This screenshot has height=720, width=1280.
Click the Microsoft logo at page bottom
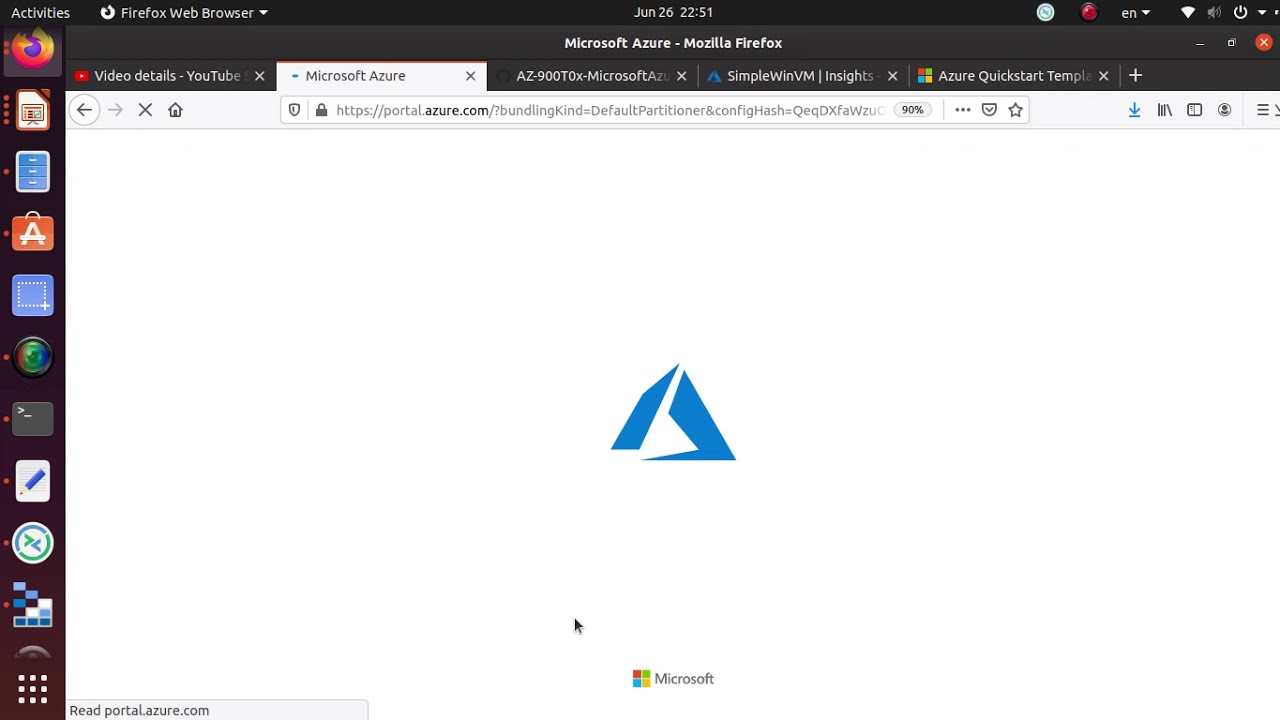pyautogui.click(x=673, y=679)
